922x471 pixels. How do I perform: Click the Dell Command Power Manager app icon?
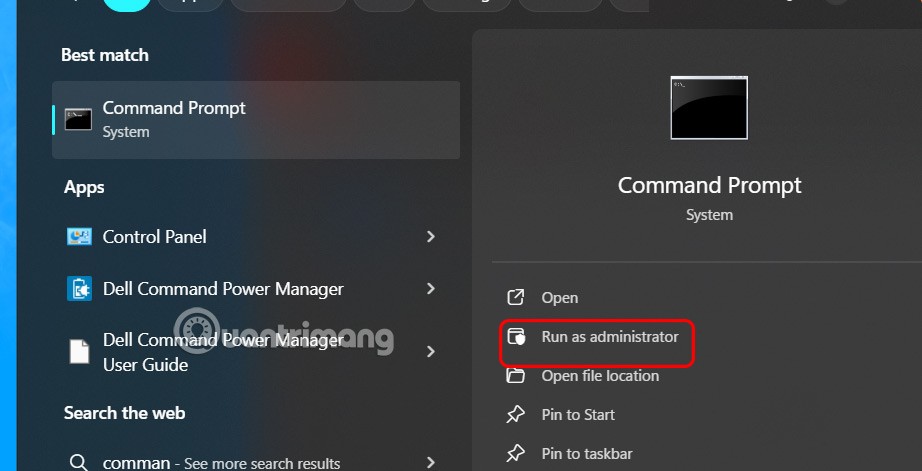(x=79, y=289)
